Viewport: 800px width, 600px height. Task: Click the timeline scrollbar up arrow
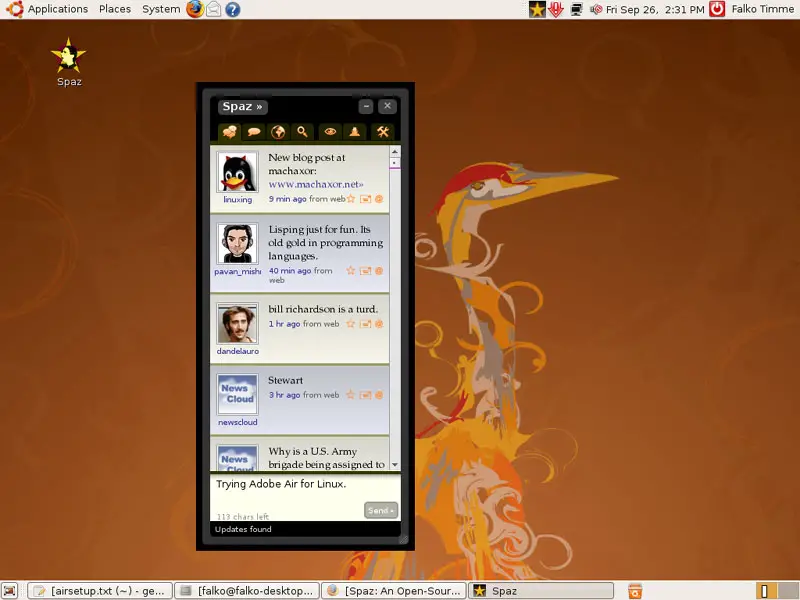394,152
